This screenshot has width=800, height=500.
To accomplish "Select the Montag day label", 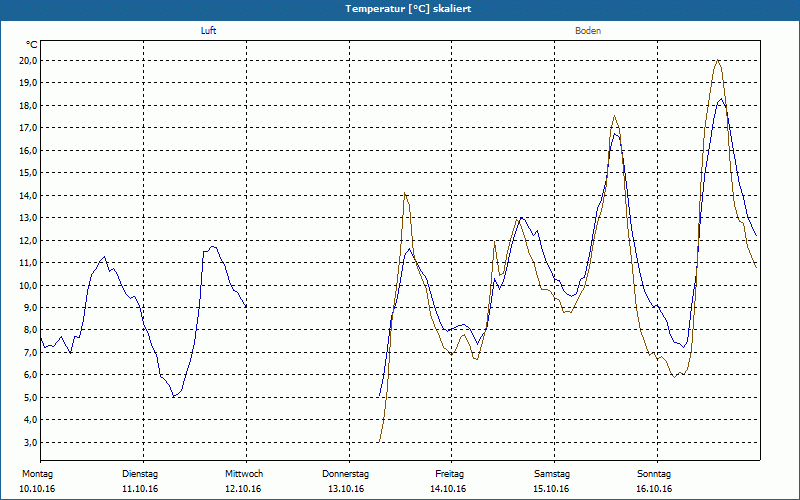I will (x=38, y=474).
